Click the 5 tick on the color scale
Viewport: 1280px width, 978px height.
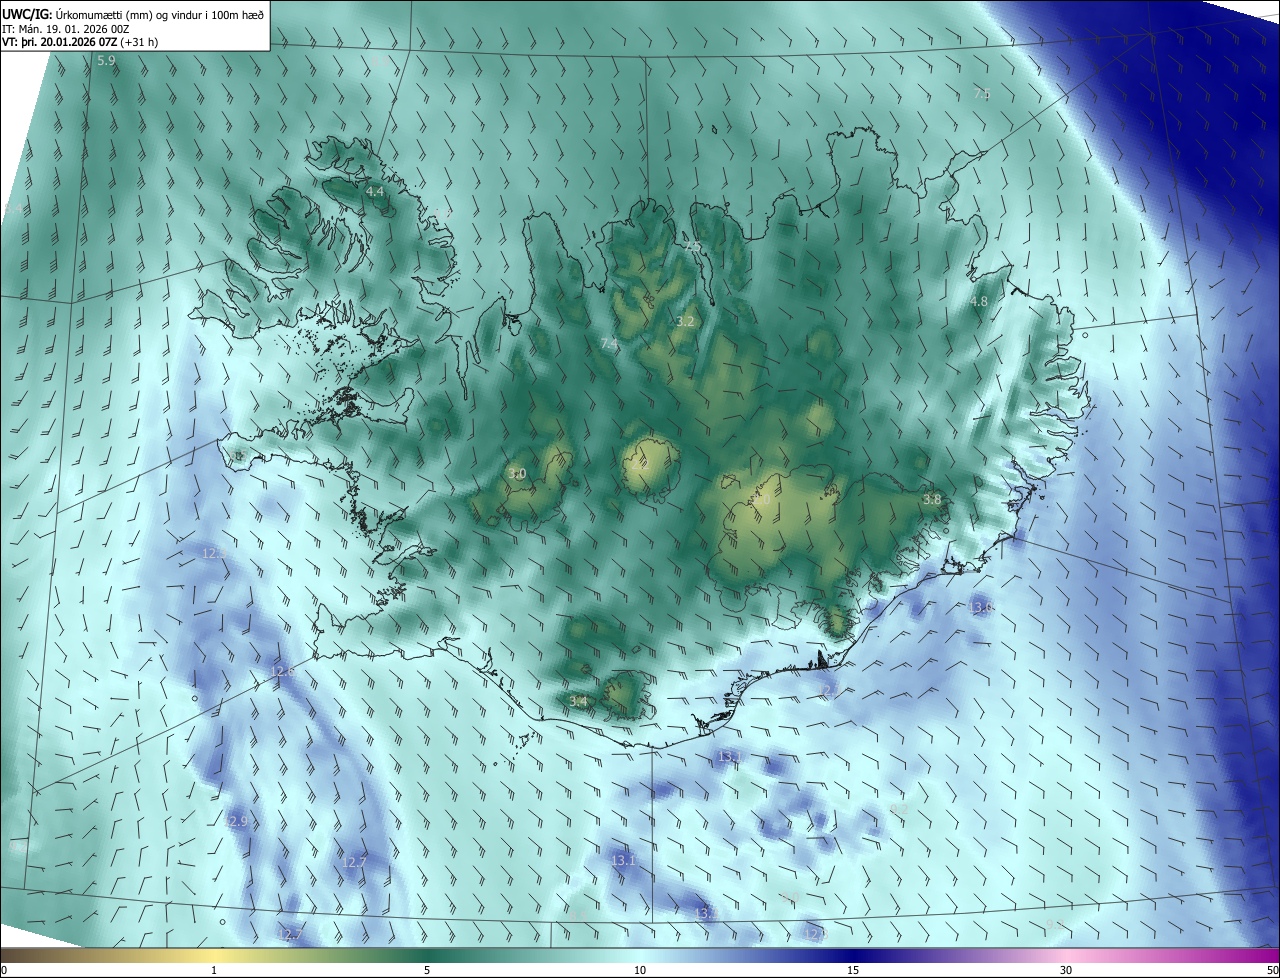427,970
